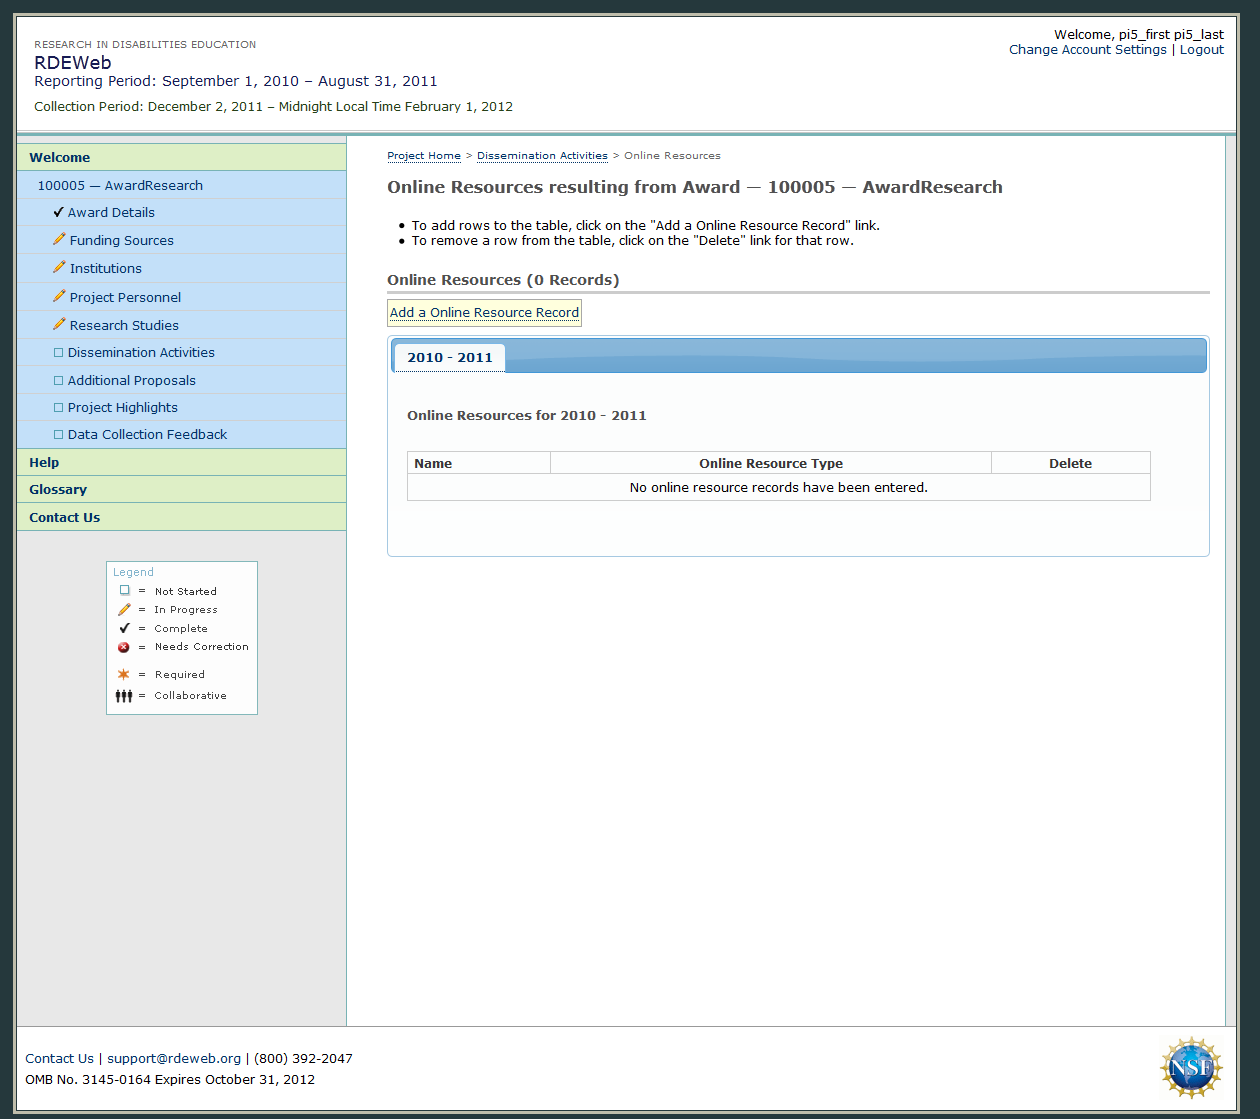Go to Award Details page
Viewport: 1260px width, 1119px height.
(x=111, y=212)
